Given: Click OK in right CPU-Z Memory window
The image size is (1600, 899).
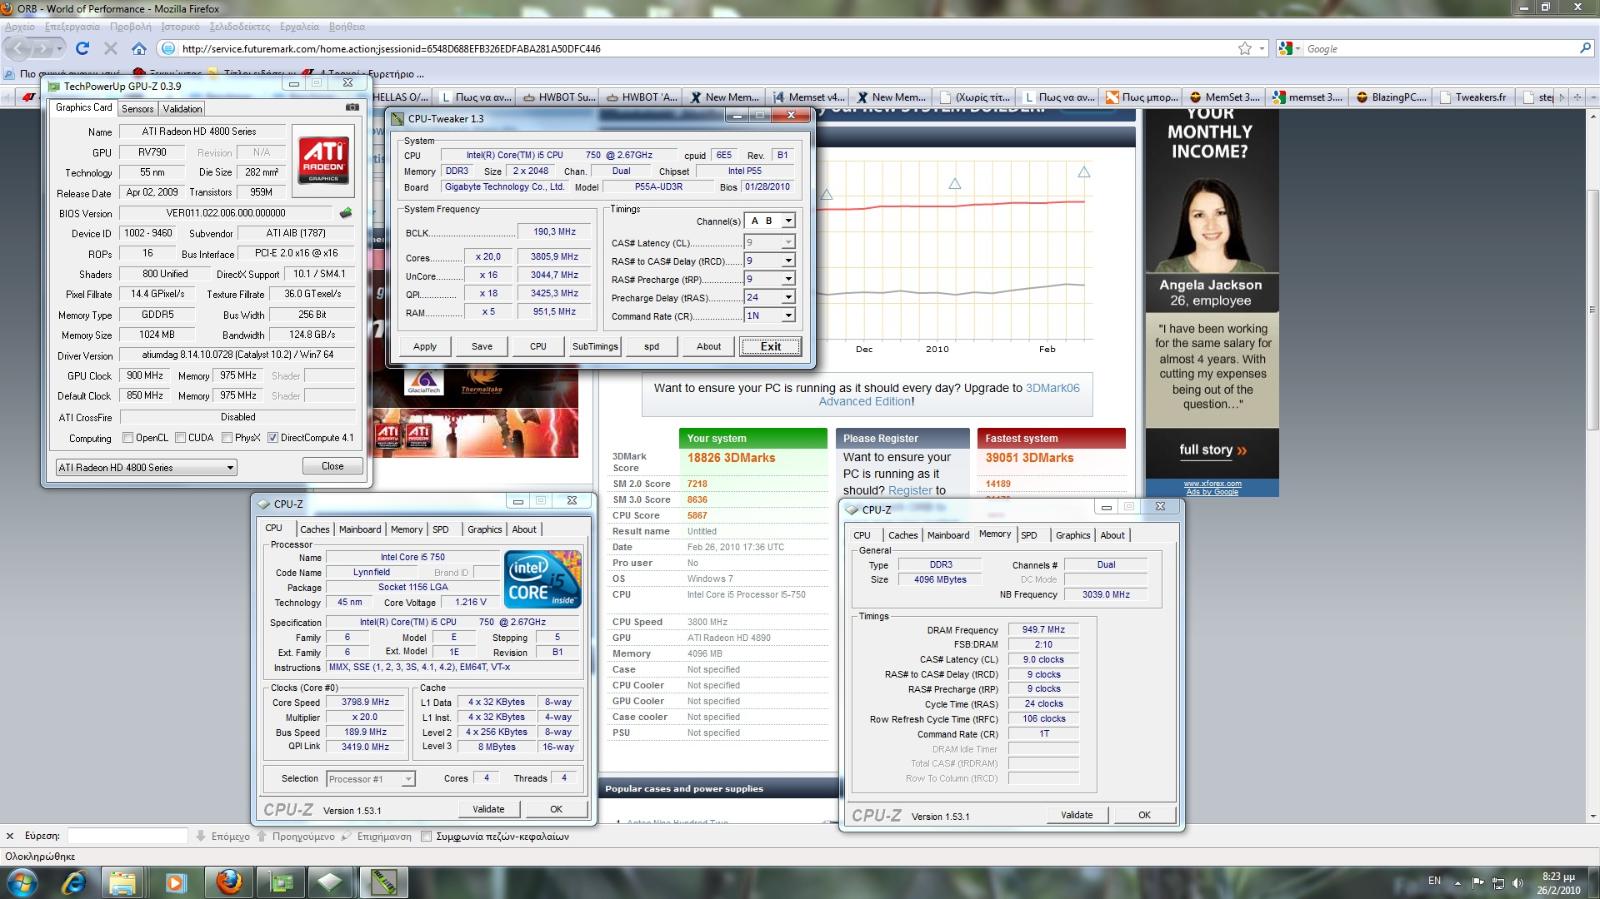Looking at the screenshot, I should [x=1144, y=815].
